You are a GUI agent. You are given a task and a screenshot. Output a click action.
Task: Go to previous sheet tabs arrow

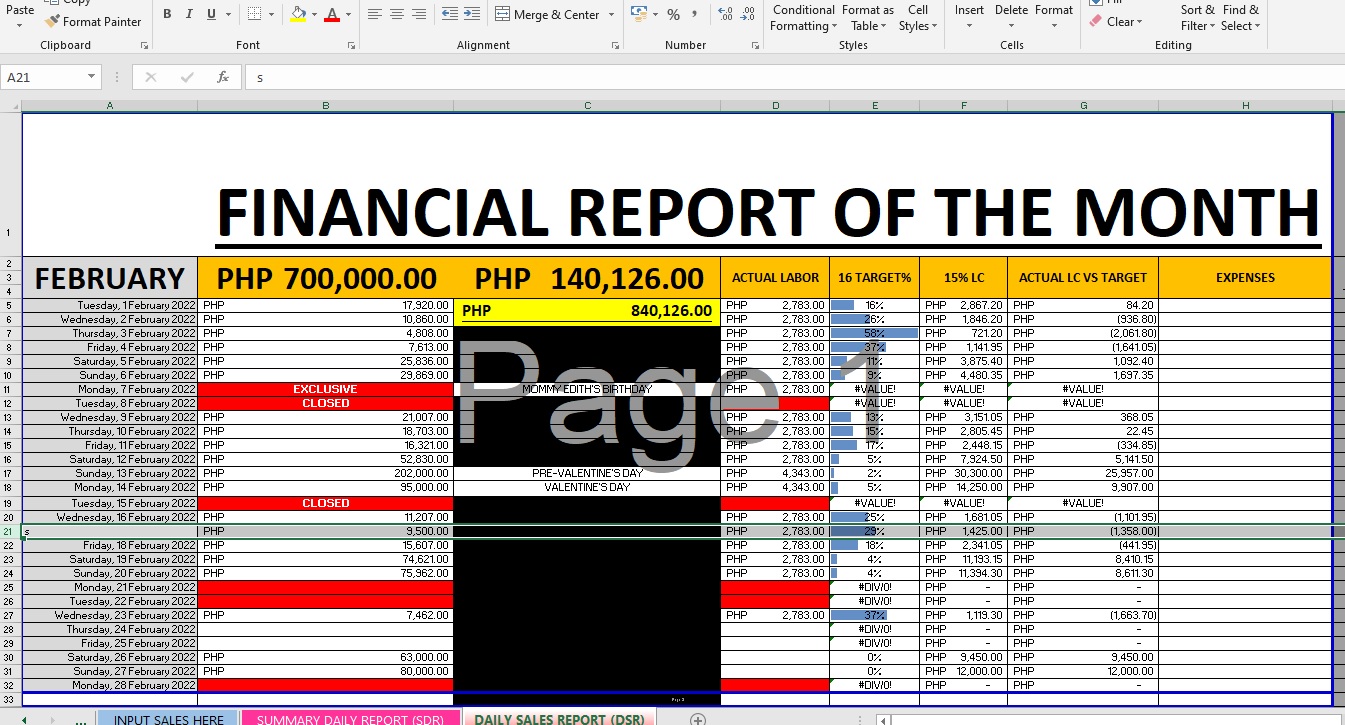click(25, 719)
